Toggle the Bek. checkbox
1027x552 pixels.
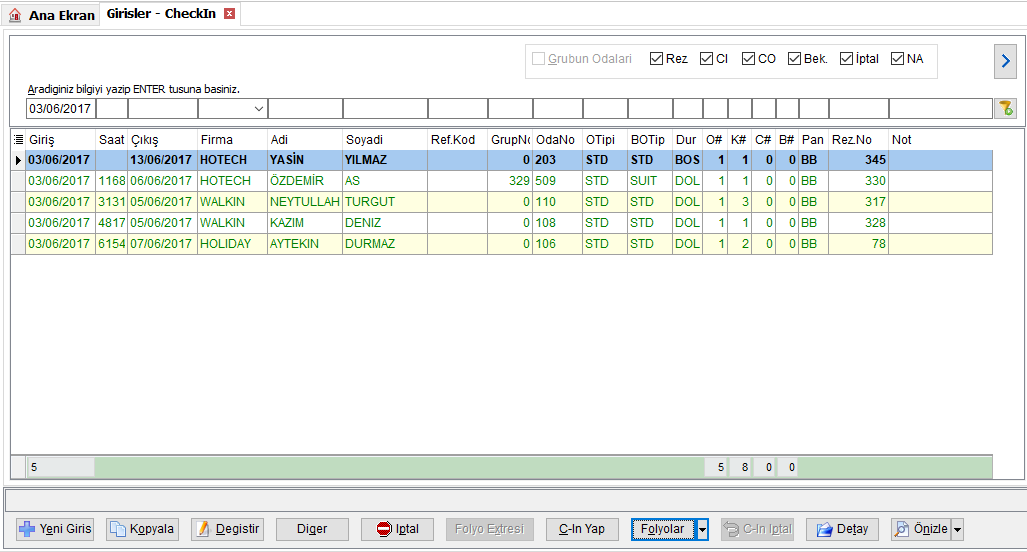click(x=794, y=59)
